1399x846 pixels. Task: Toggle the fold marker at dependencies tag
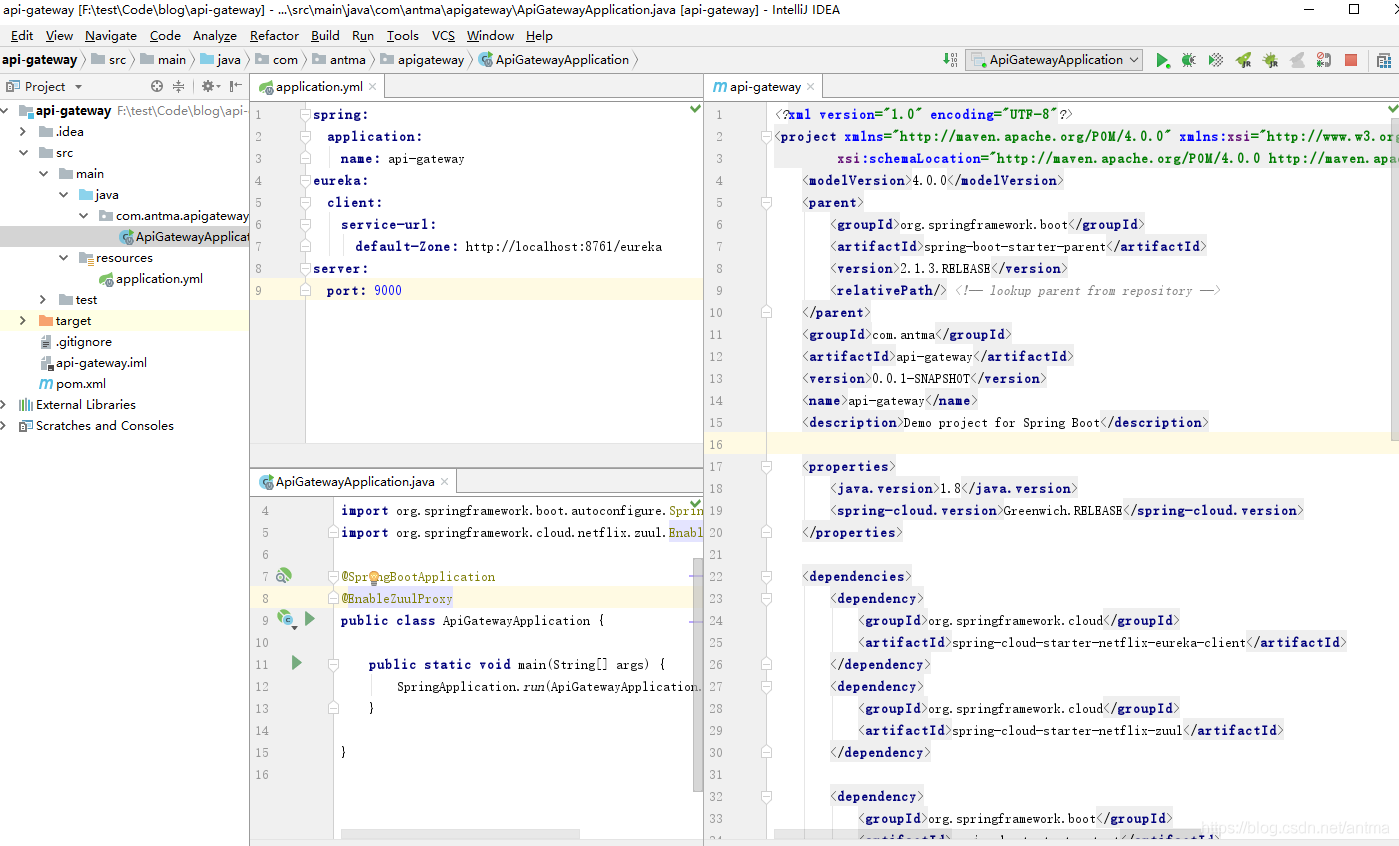coord(766,577)
